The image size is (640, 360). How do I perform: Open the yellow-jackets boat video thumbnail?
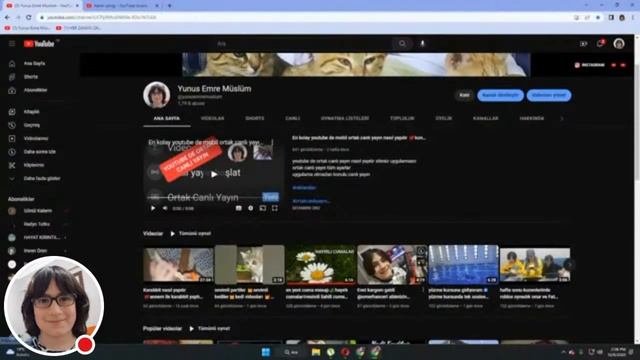(x=535, y=264)
